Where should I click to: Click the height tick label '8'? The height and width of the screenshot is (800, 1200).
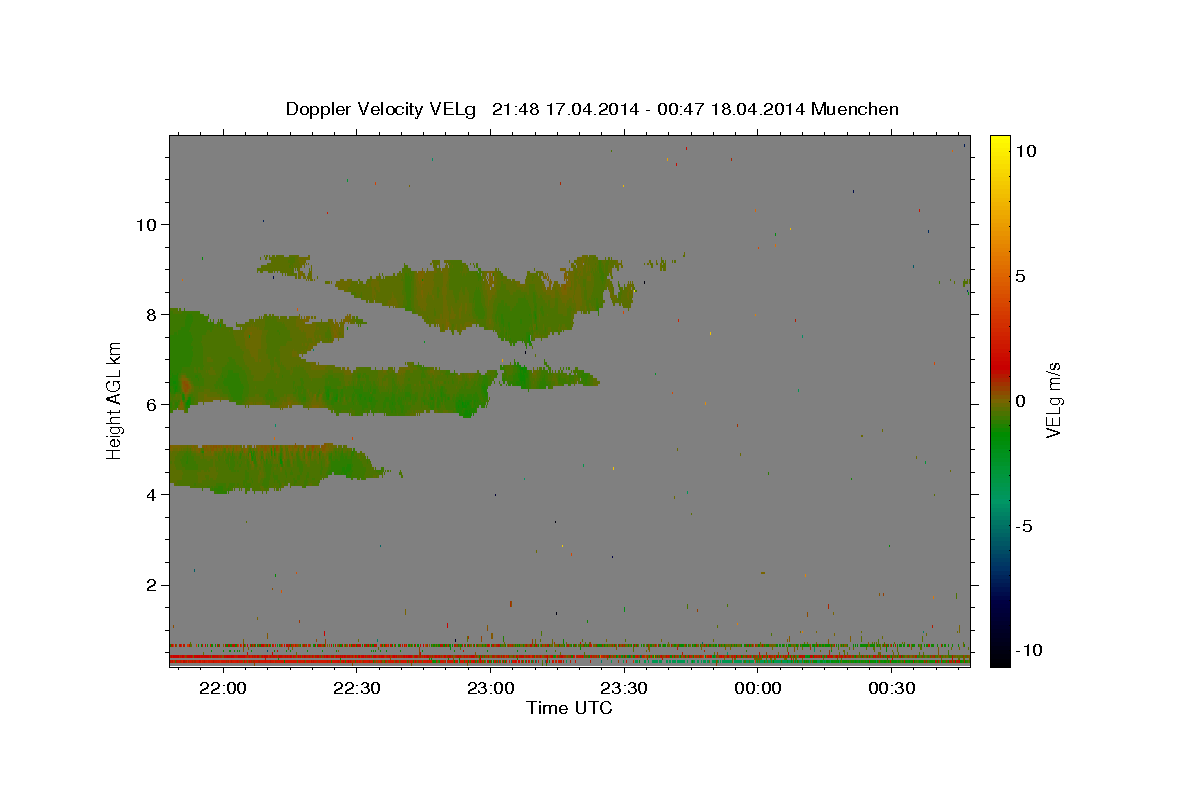151,314
